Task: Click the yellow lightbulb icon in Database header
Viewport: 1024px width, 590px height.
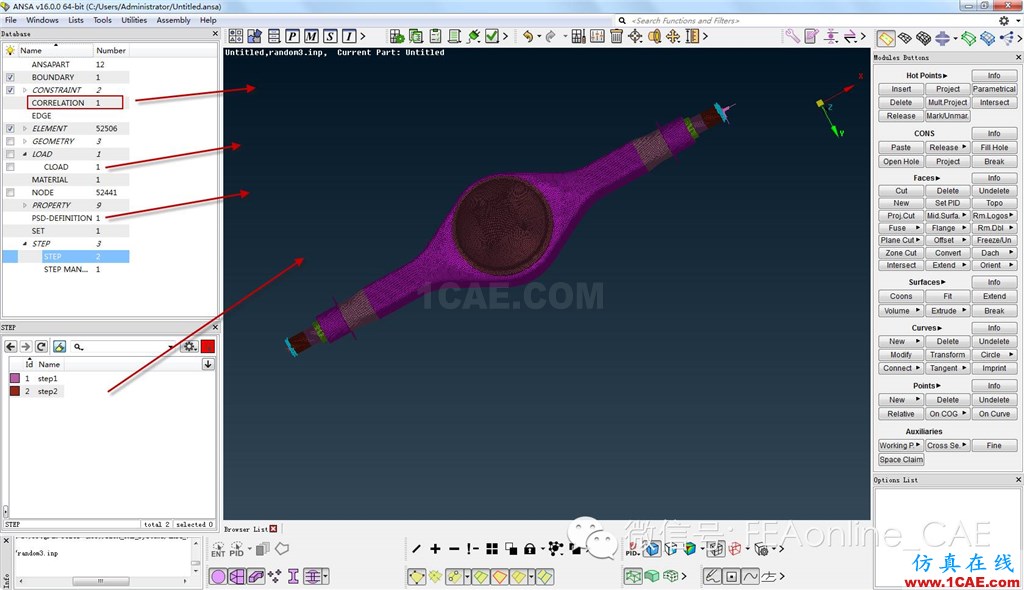Action: pos(10,50)
